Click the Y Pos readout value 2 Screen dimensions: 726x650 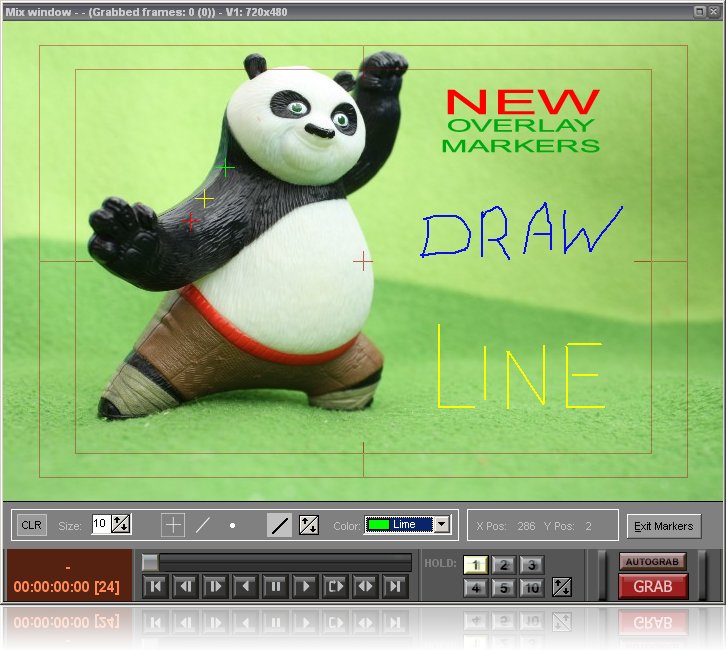(588, 526)
